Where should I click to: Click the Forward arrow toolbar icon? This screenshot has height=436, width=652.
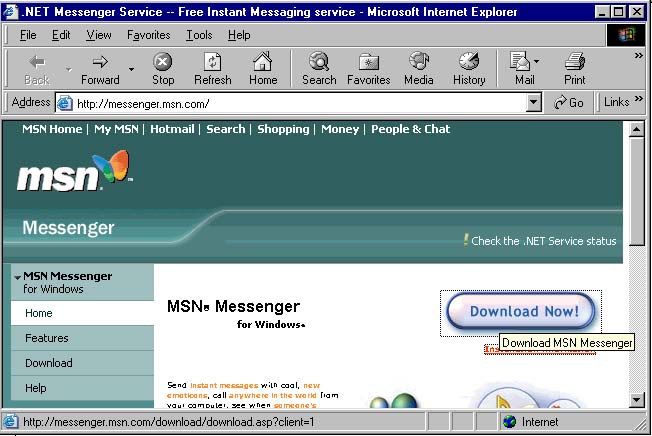(x=100, y=62)
